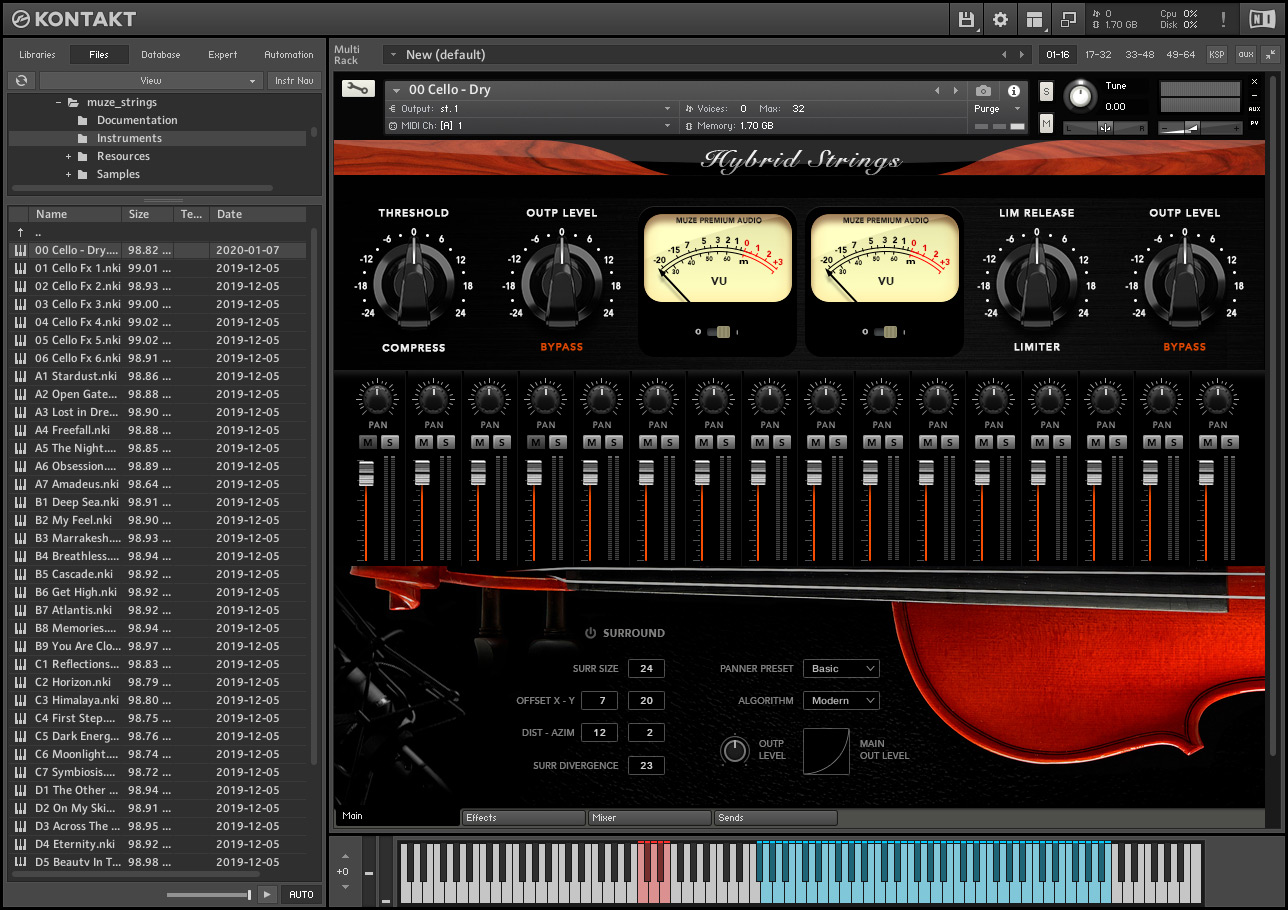Solo the instrument with S button
Screen dimensions: 1288x910
tap(1046, 92)
